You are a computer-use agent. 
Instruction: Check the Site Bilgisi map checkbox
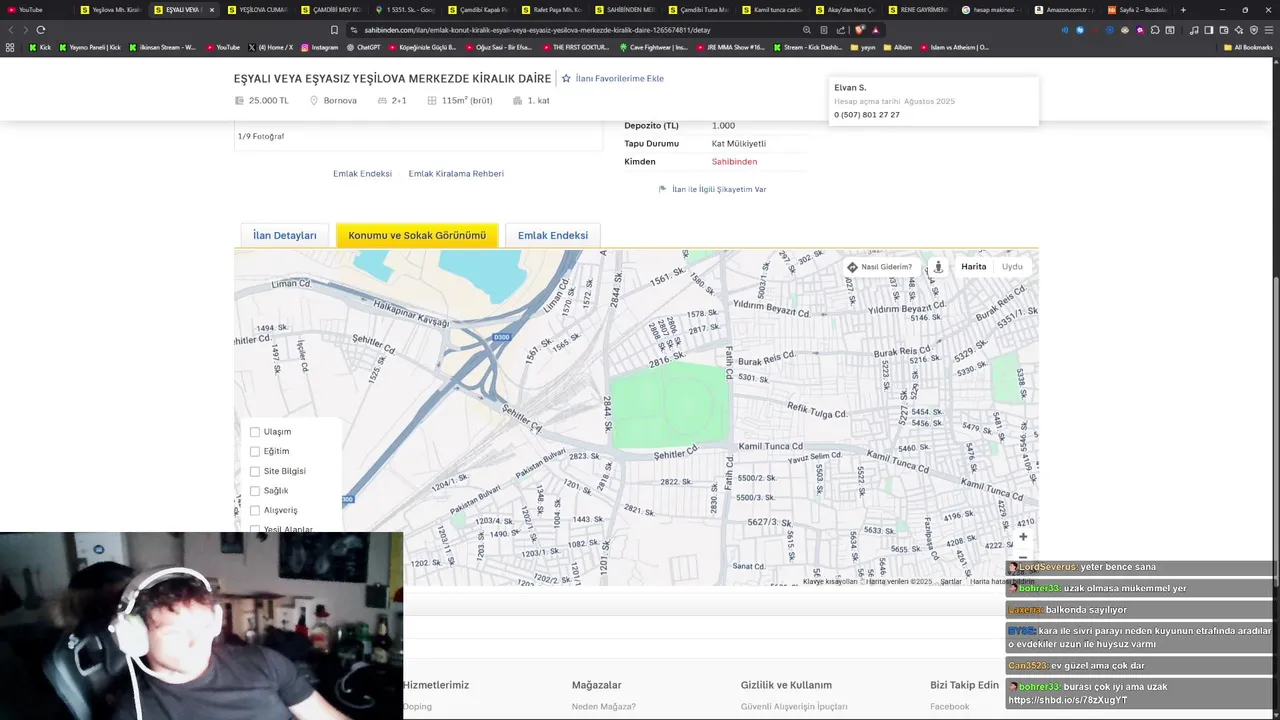pyautogui.click(x=255, y=471)
